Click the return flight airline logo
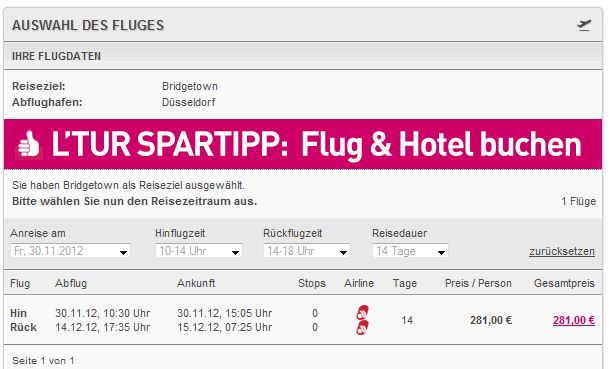The height and width of the screenshot is (369, 610). point(363,327)
